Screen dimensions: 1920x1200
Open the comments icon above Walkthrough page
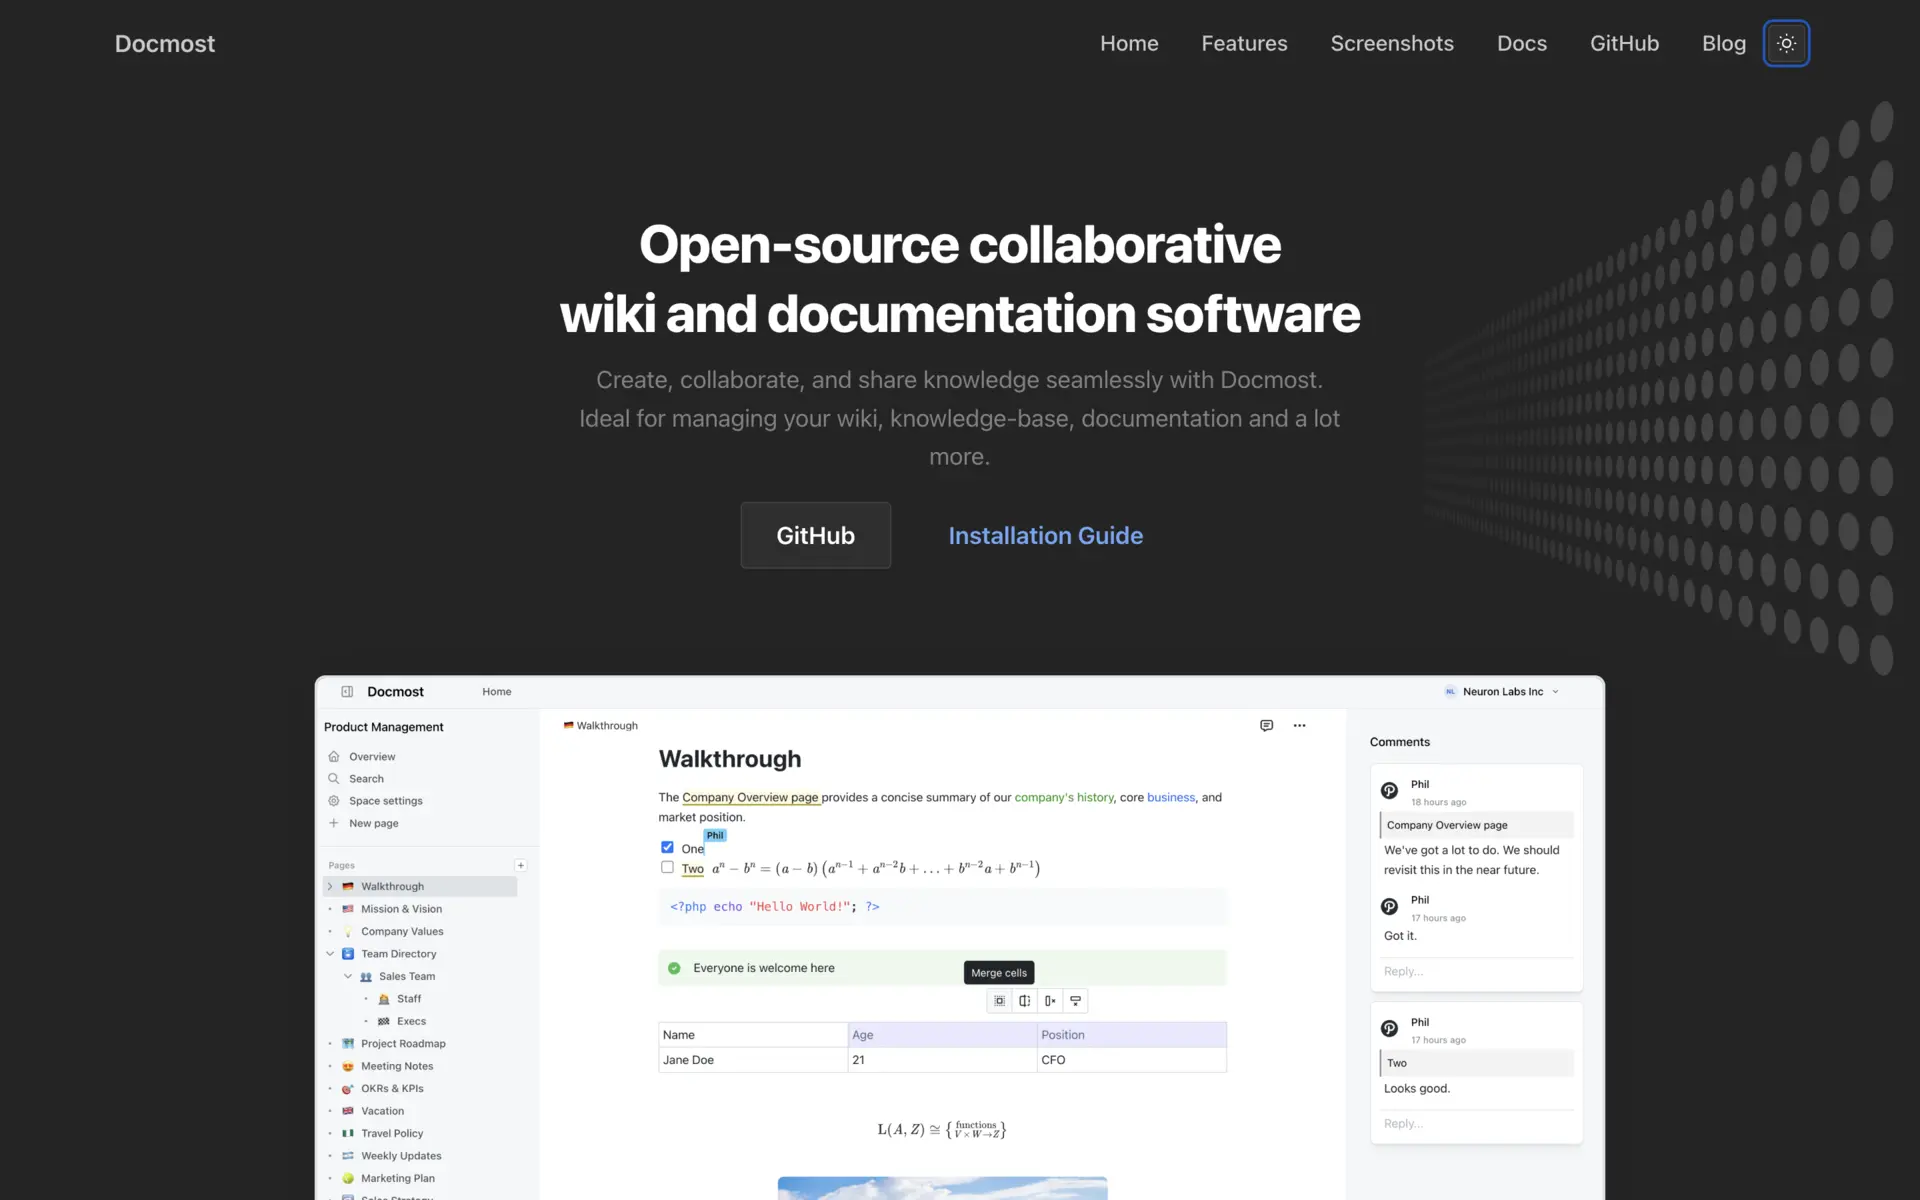tap(1266, 725)
